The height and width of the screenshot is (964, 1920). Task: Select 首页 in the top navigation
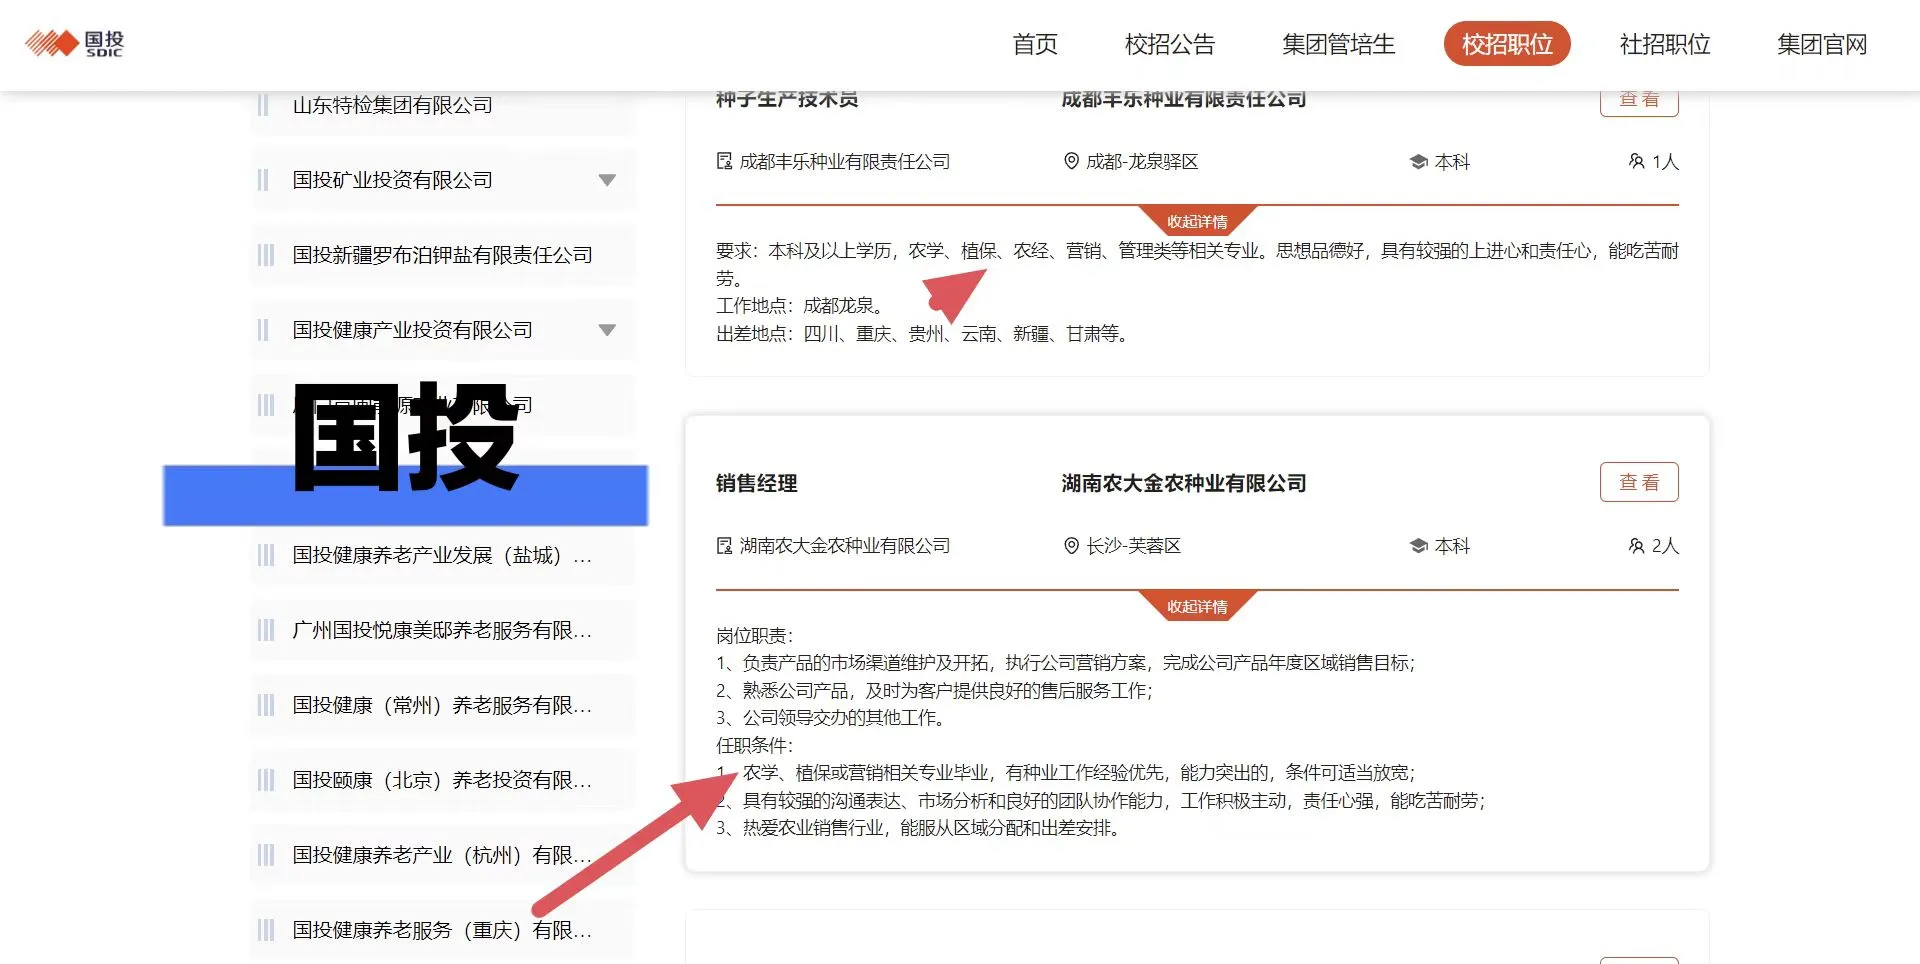(1035, 45)
